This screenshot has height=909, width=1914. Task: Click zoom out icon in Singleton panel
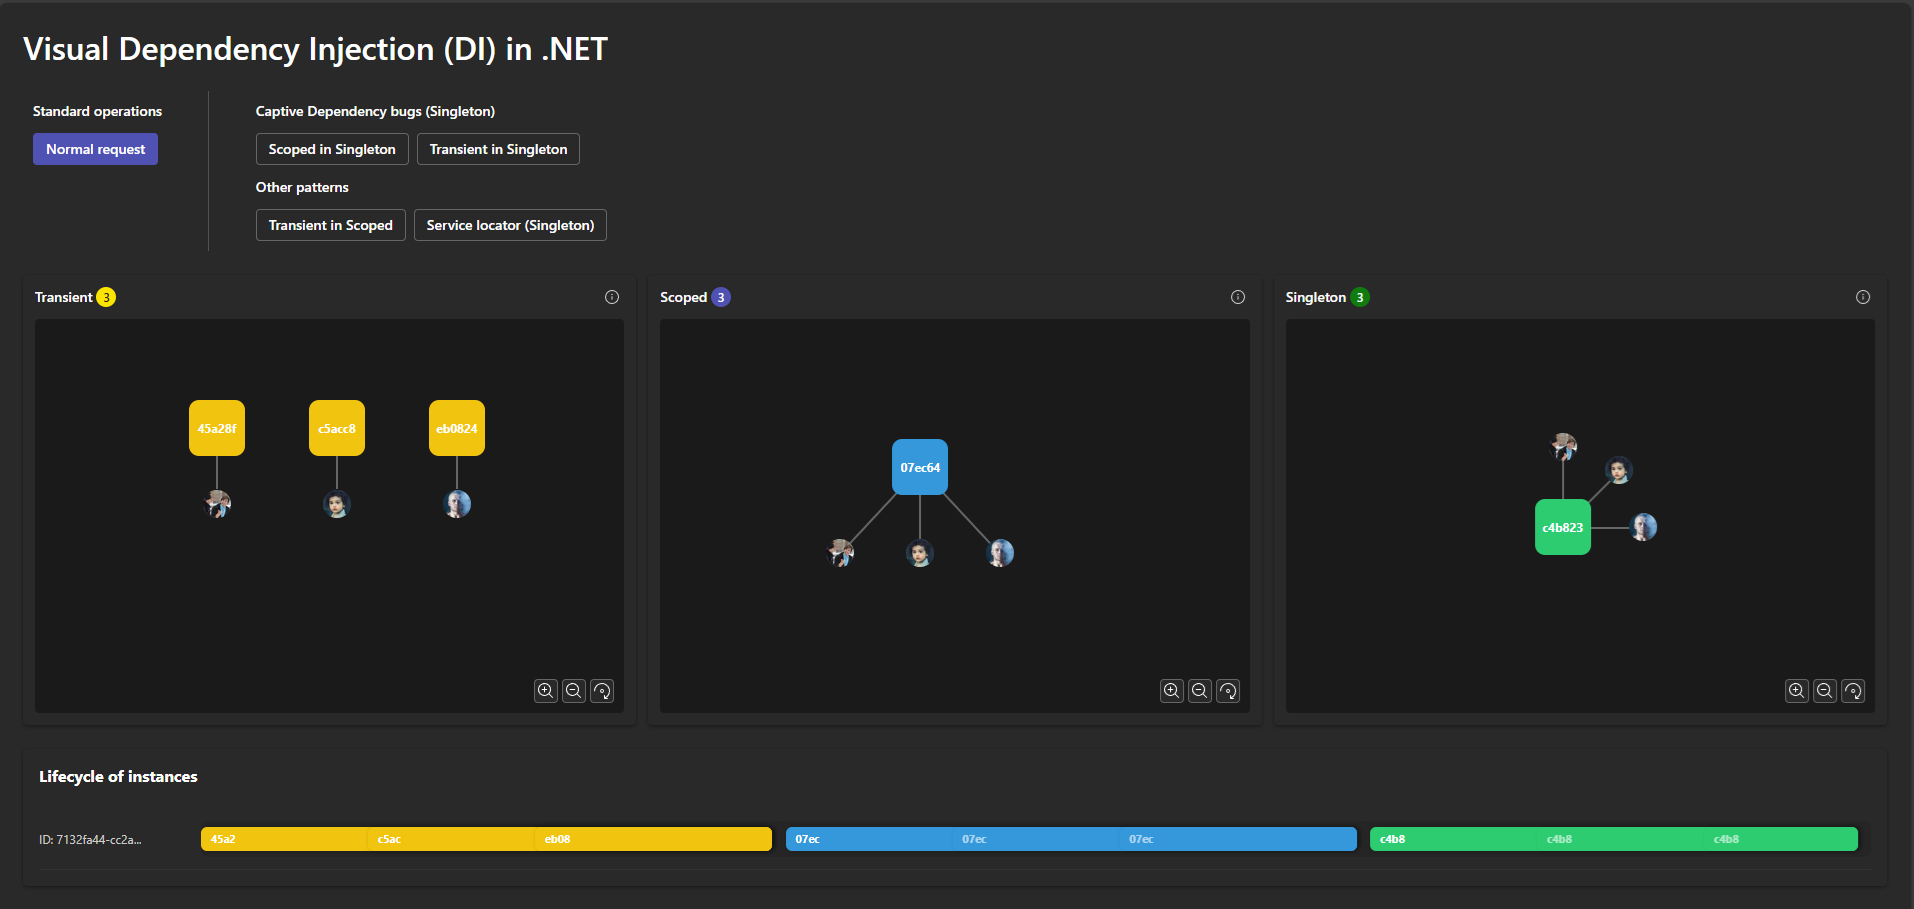pos(1825,691)
